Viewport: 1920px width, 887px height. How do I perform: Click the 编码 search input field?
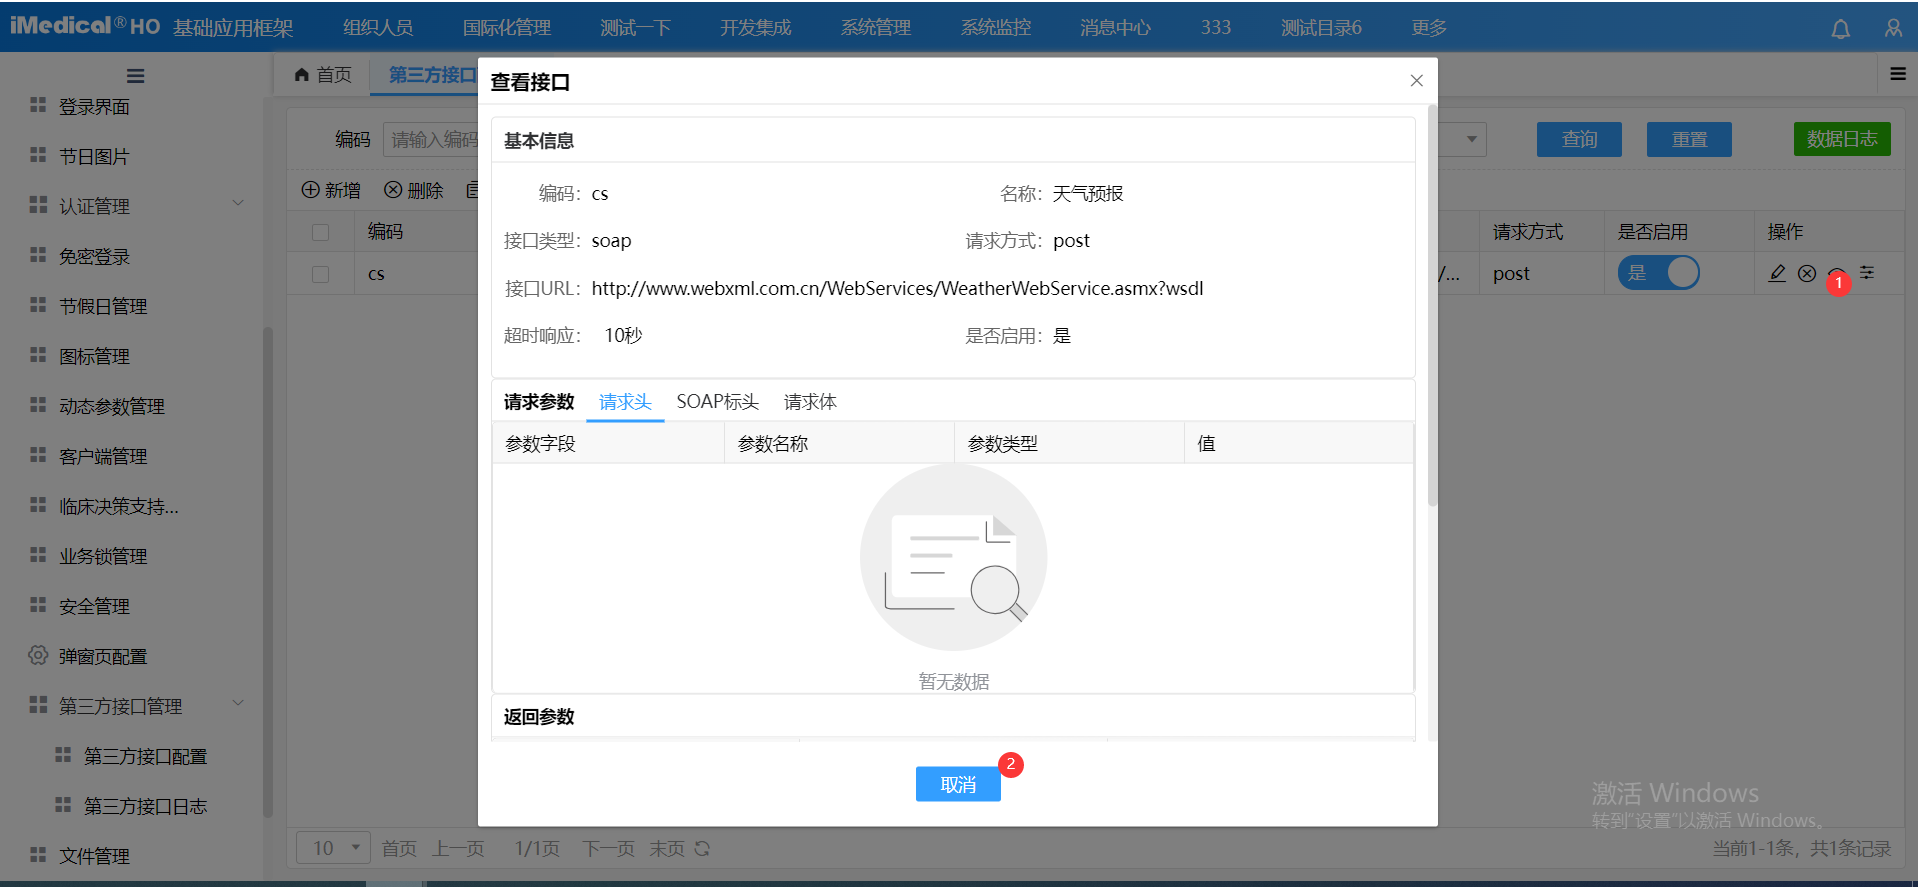click(x=431, y=140)
